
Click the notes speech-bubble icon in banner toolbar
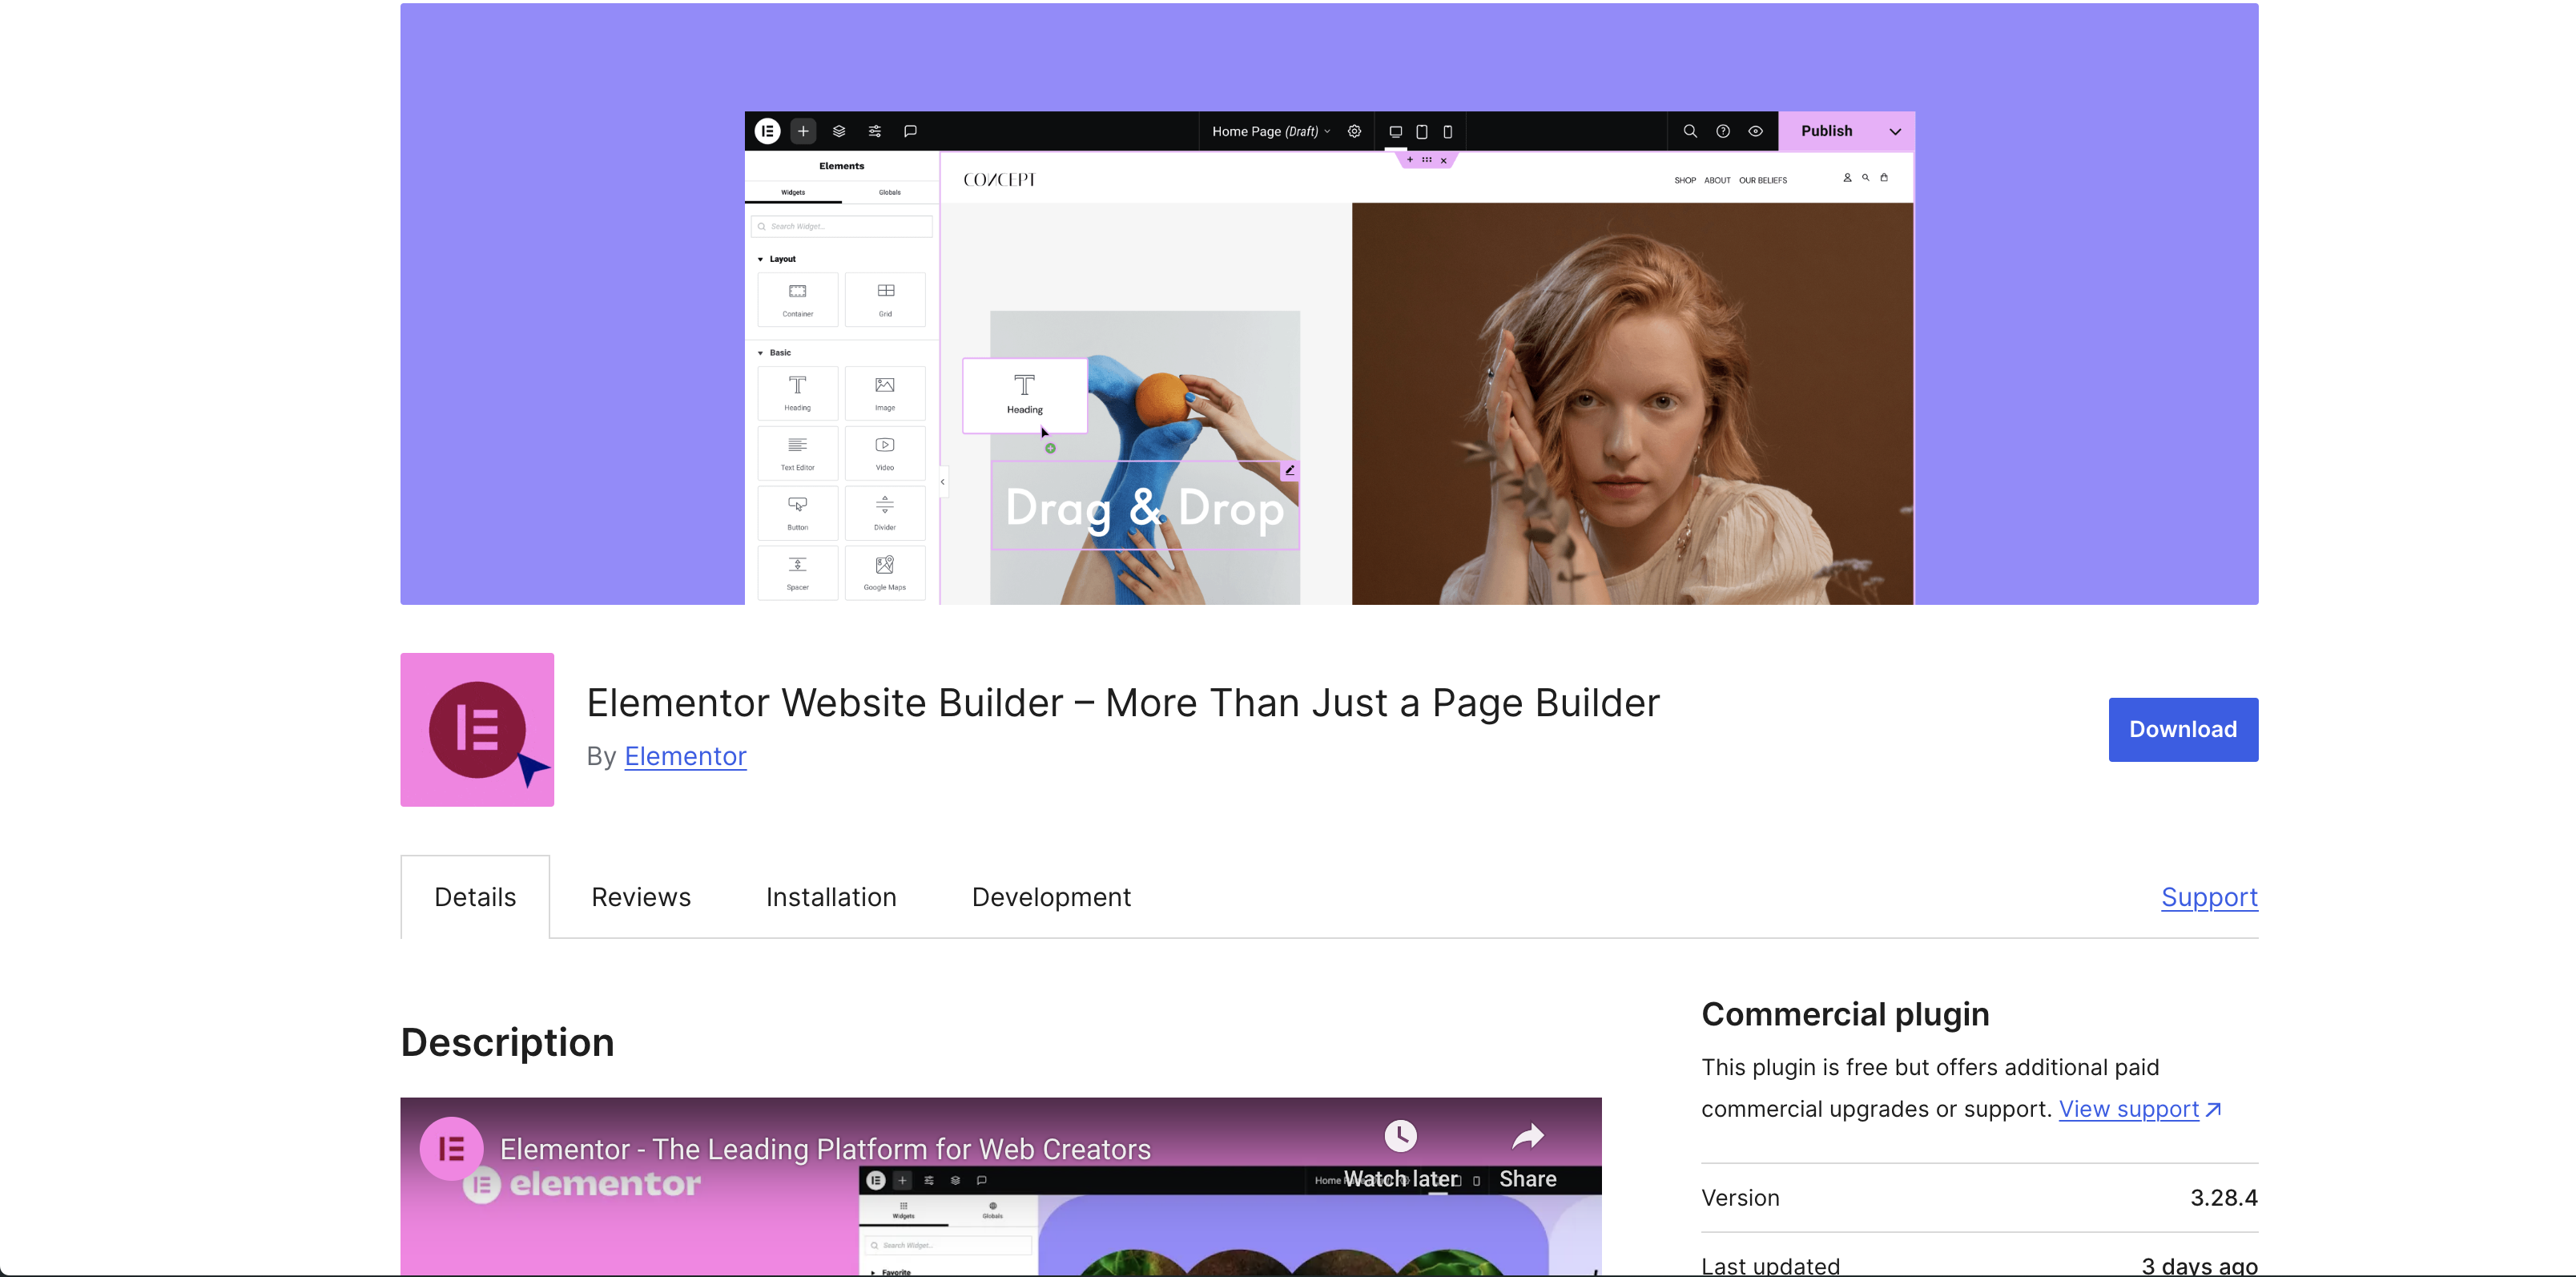(x=910, y=131)
